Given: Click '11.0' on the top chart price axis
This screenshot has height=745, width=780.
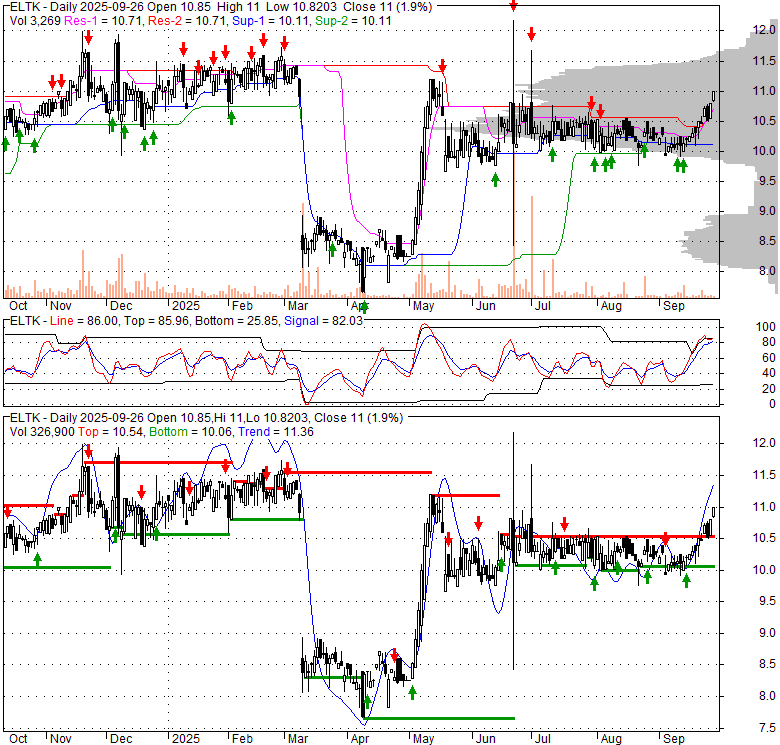Looking at the screenshot, I should click(764, 91).
